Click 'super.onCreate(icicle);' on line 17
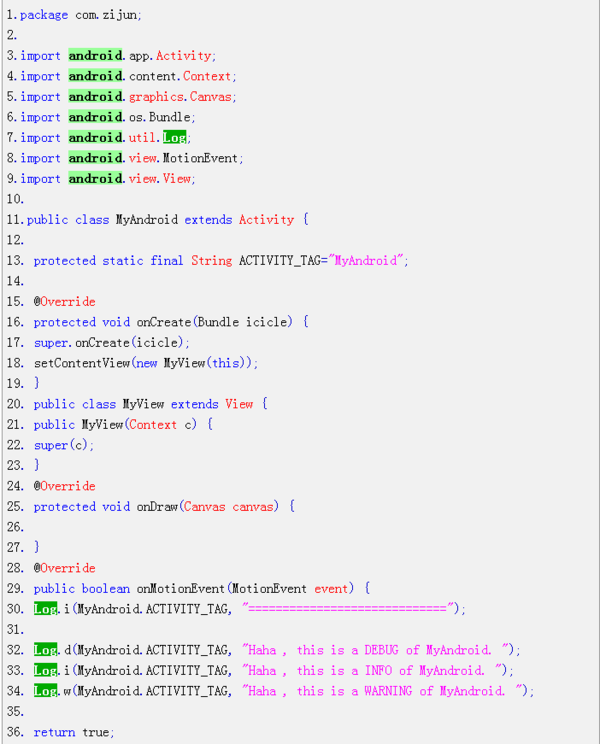Image resolution: width=600 pixels, height=744 pixels. click(x=111, y=343)
